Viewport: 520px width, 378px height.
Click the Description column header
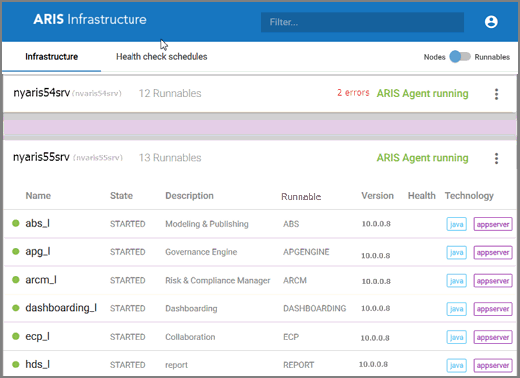point(189,196)
